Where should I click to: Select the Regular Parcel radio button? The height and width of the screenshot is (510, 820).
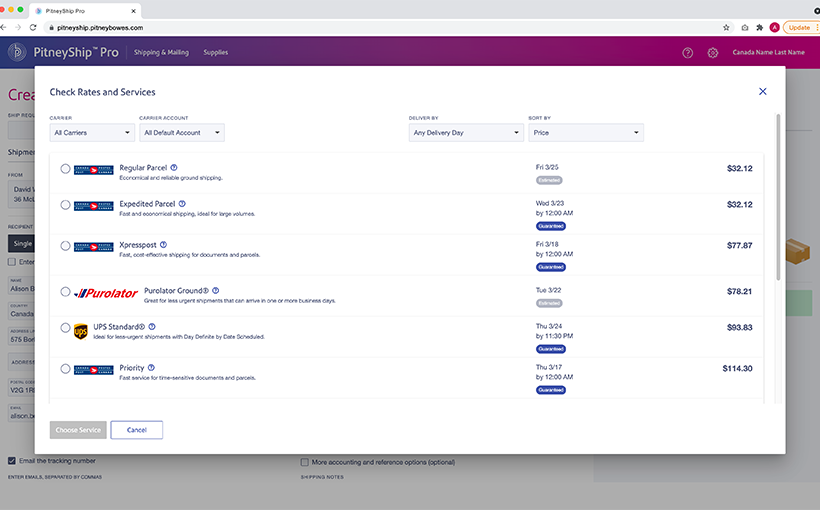pyautogui.click(x=65, y=168)
